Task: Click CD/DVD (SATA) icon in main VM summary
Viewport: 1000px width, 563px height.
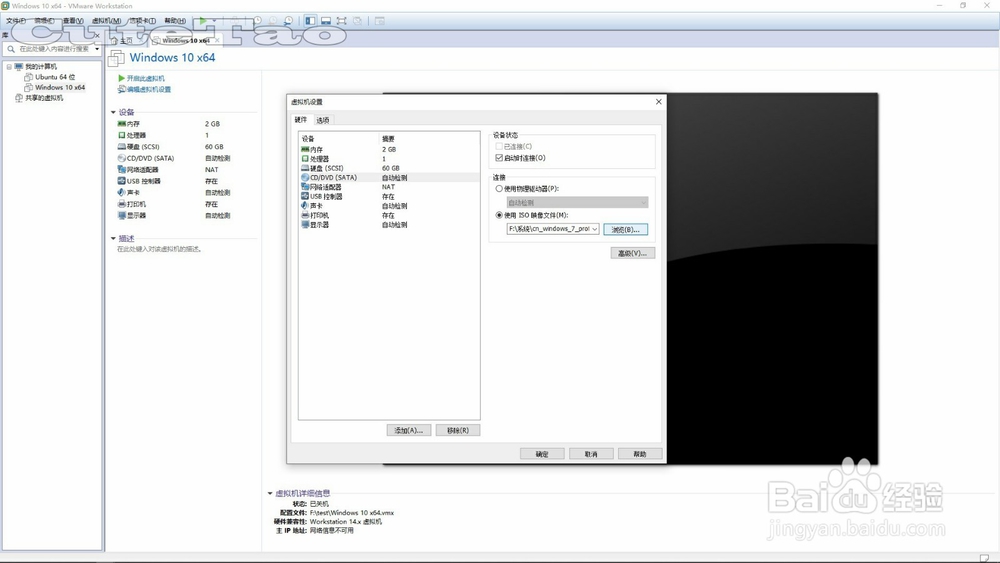Action: pos(121,158)
